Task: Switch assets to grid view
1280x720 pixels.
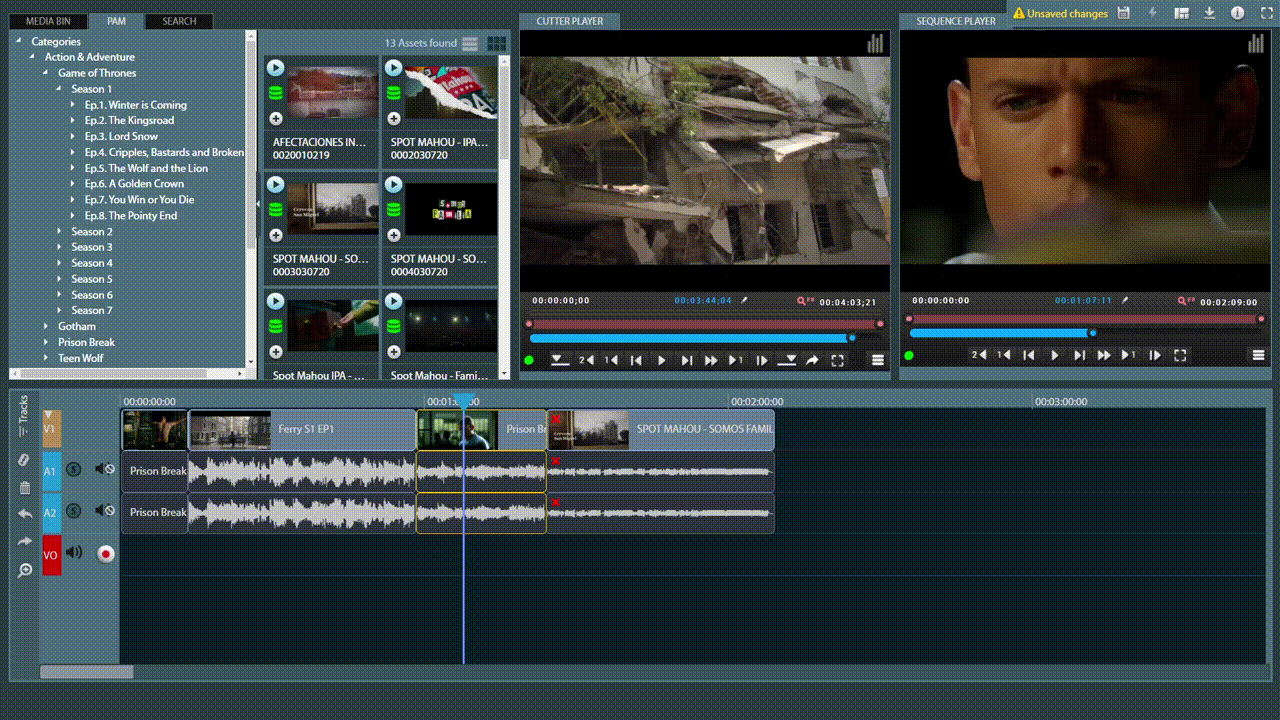Action: click(496, 43)
